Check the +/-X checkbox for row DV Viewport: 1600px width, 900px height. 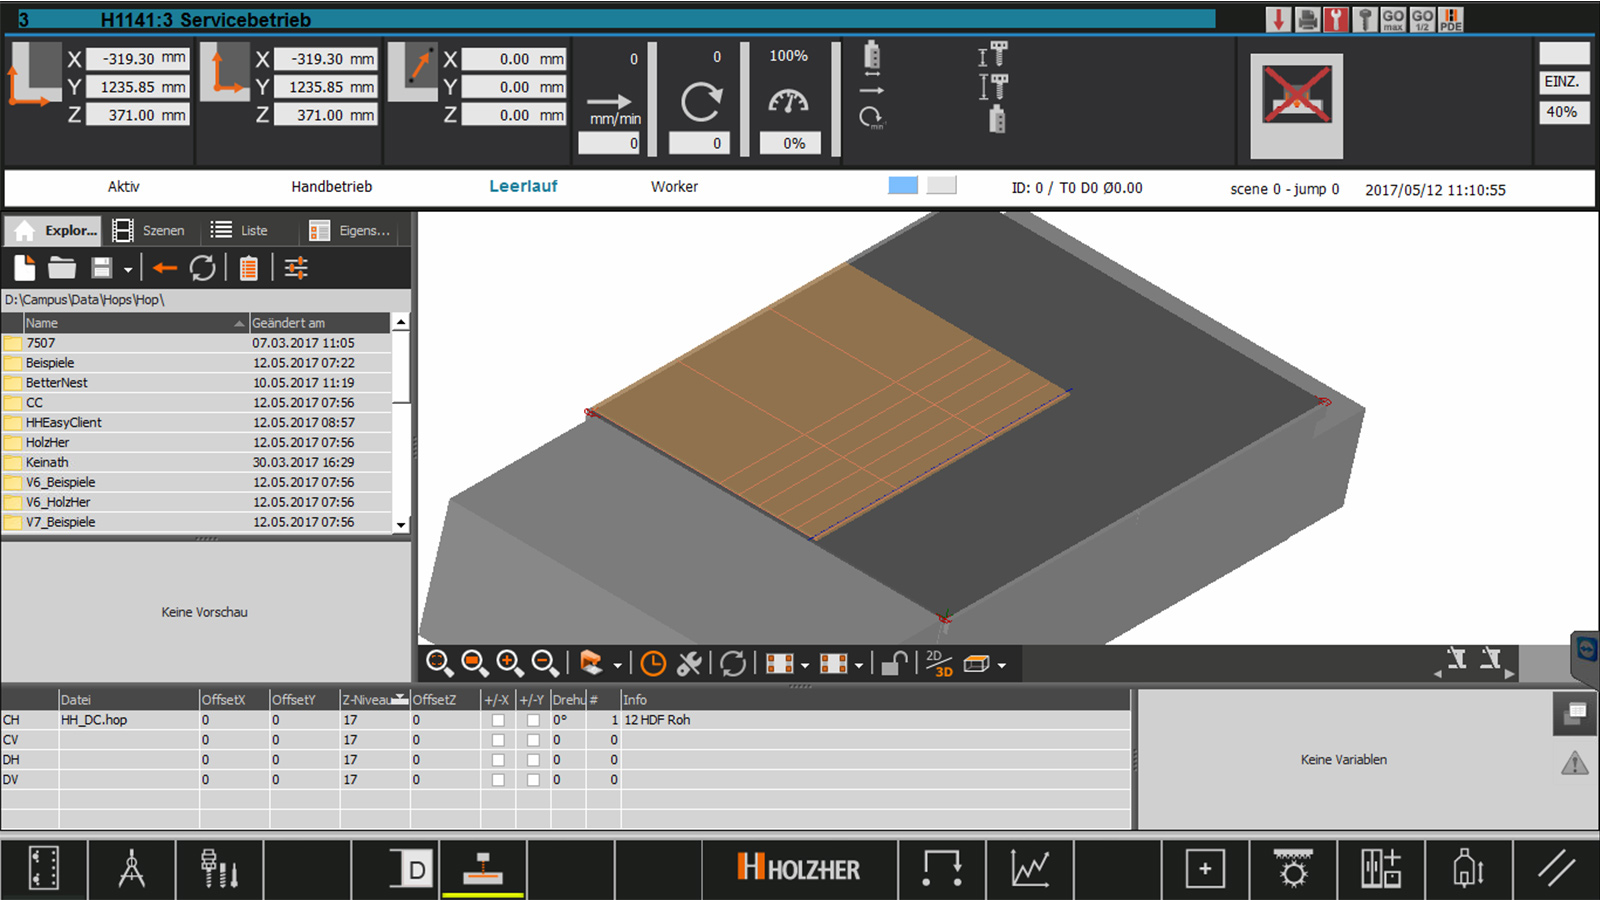(x=498, y=780)
